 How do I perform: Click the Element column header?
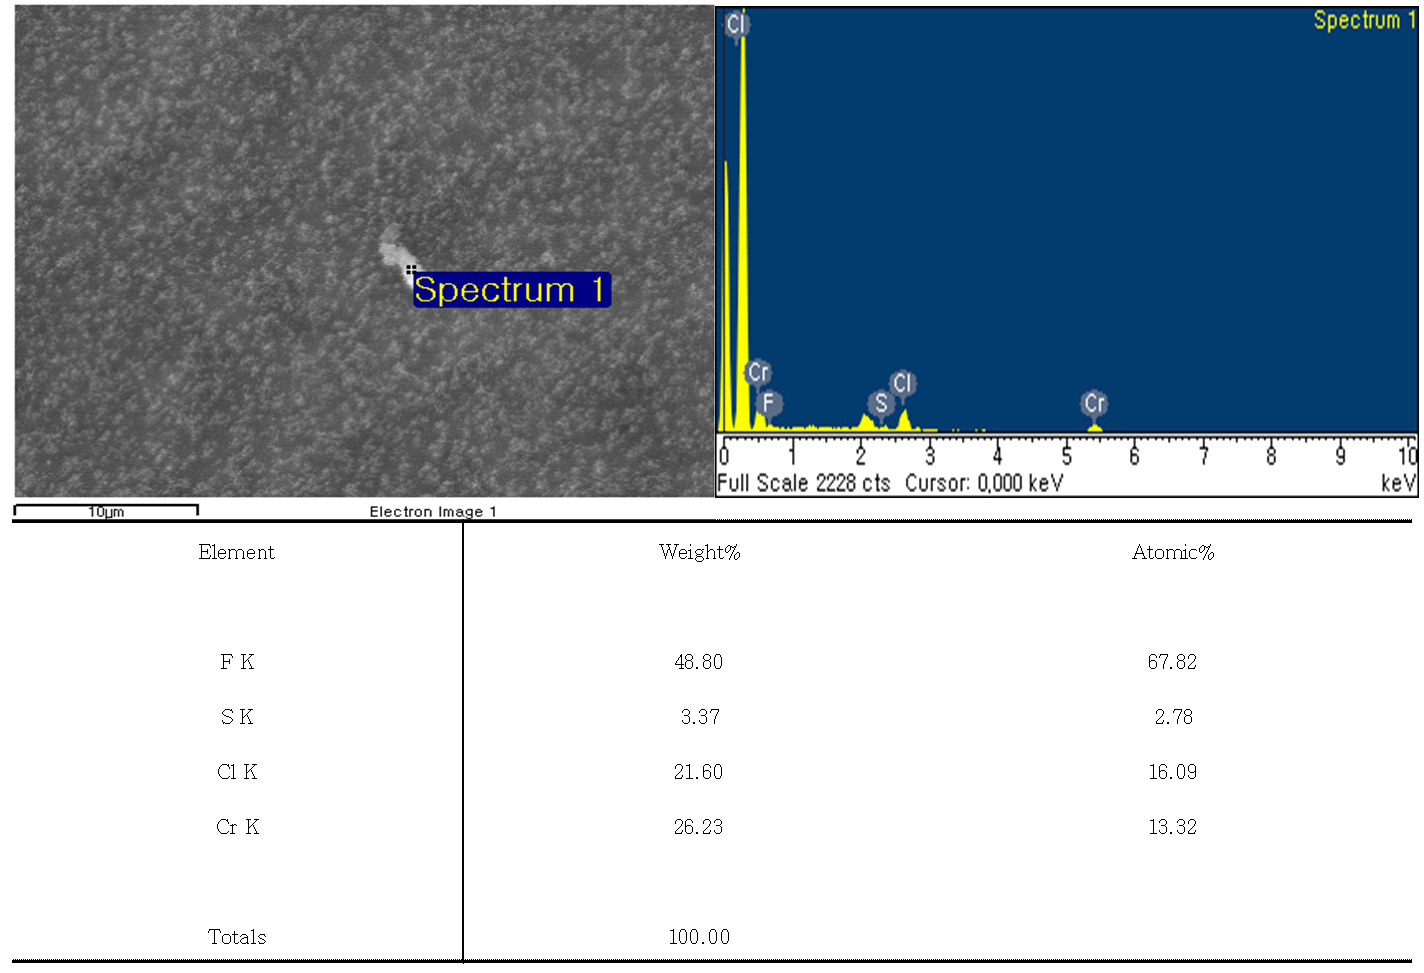click(236, 552)
